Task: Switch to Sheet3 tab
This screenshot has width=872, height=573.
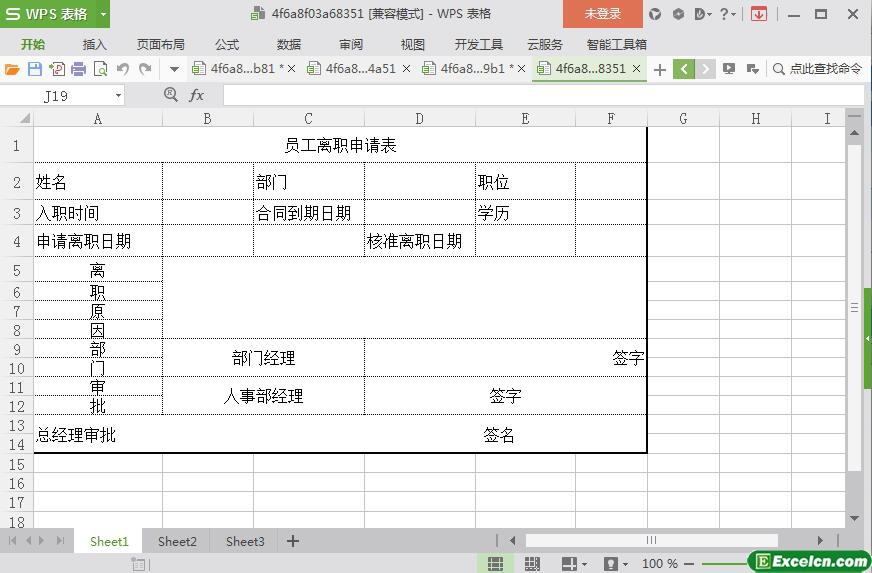Action: pyautogui.click(x=245, y=541)
